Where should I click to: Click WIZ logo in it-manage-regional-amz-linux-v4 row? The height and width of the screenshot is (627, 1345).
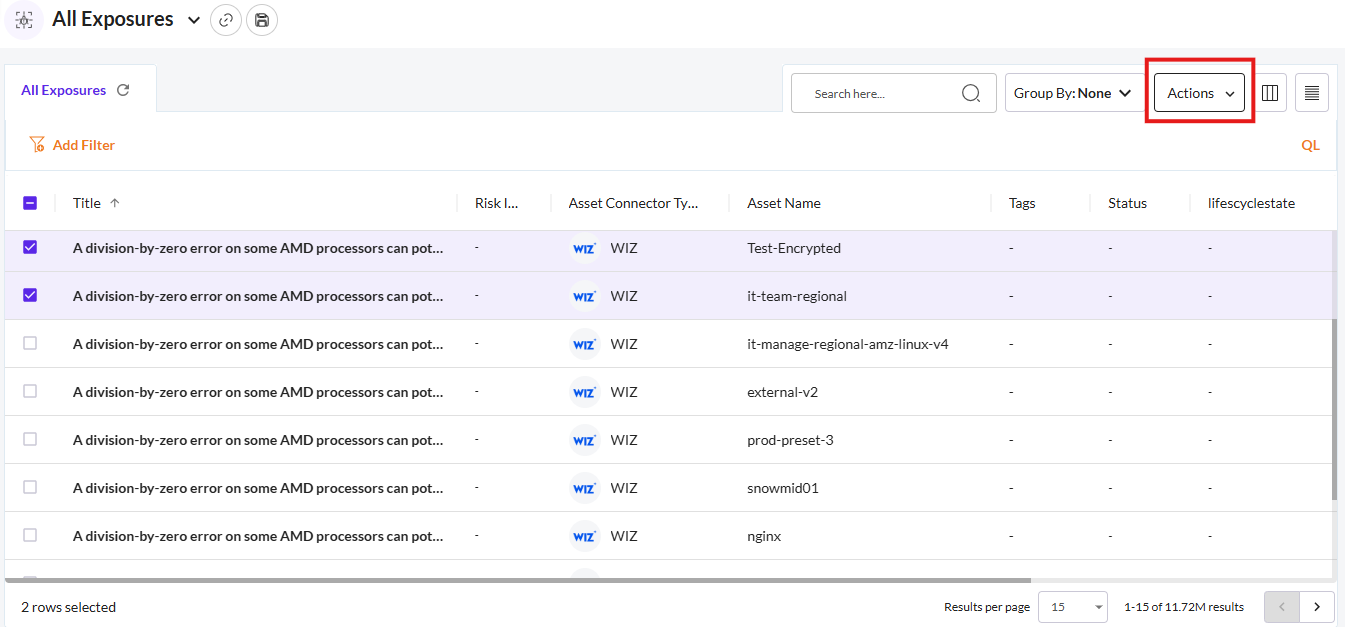[584, 344]
